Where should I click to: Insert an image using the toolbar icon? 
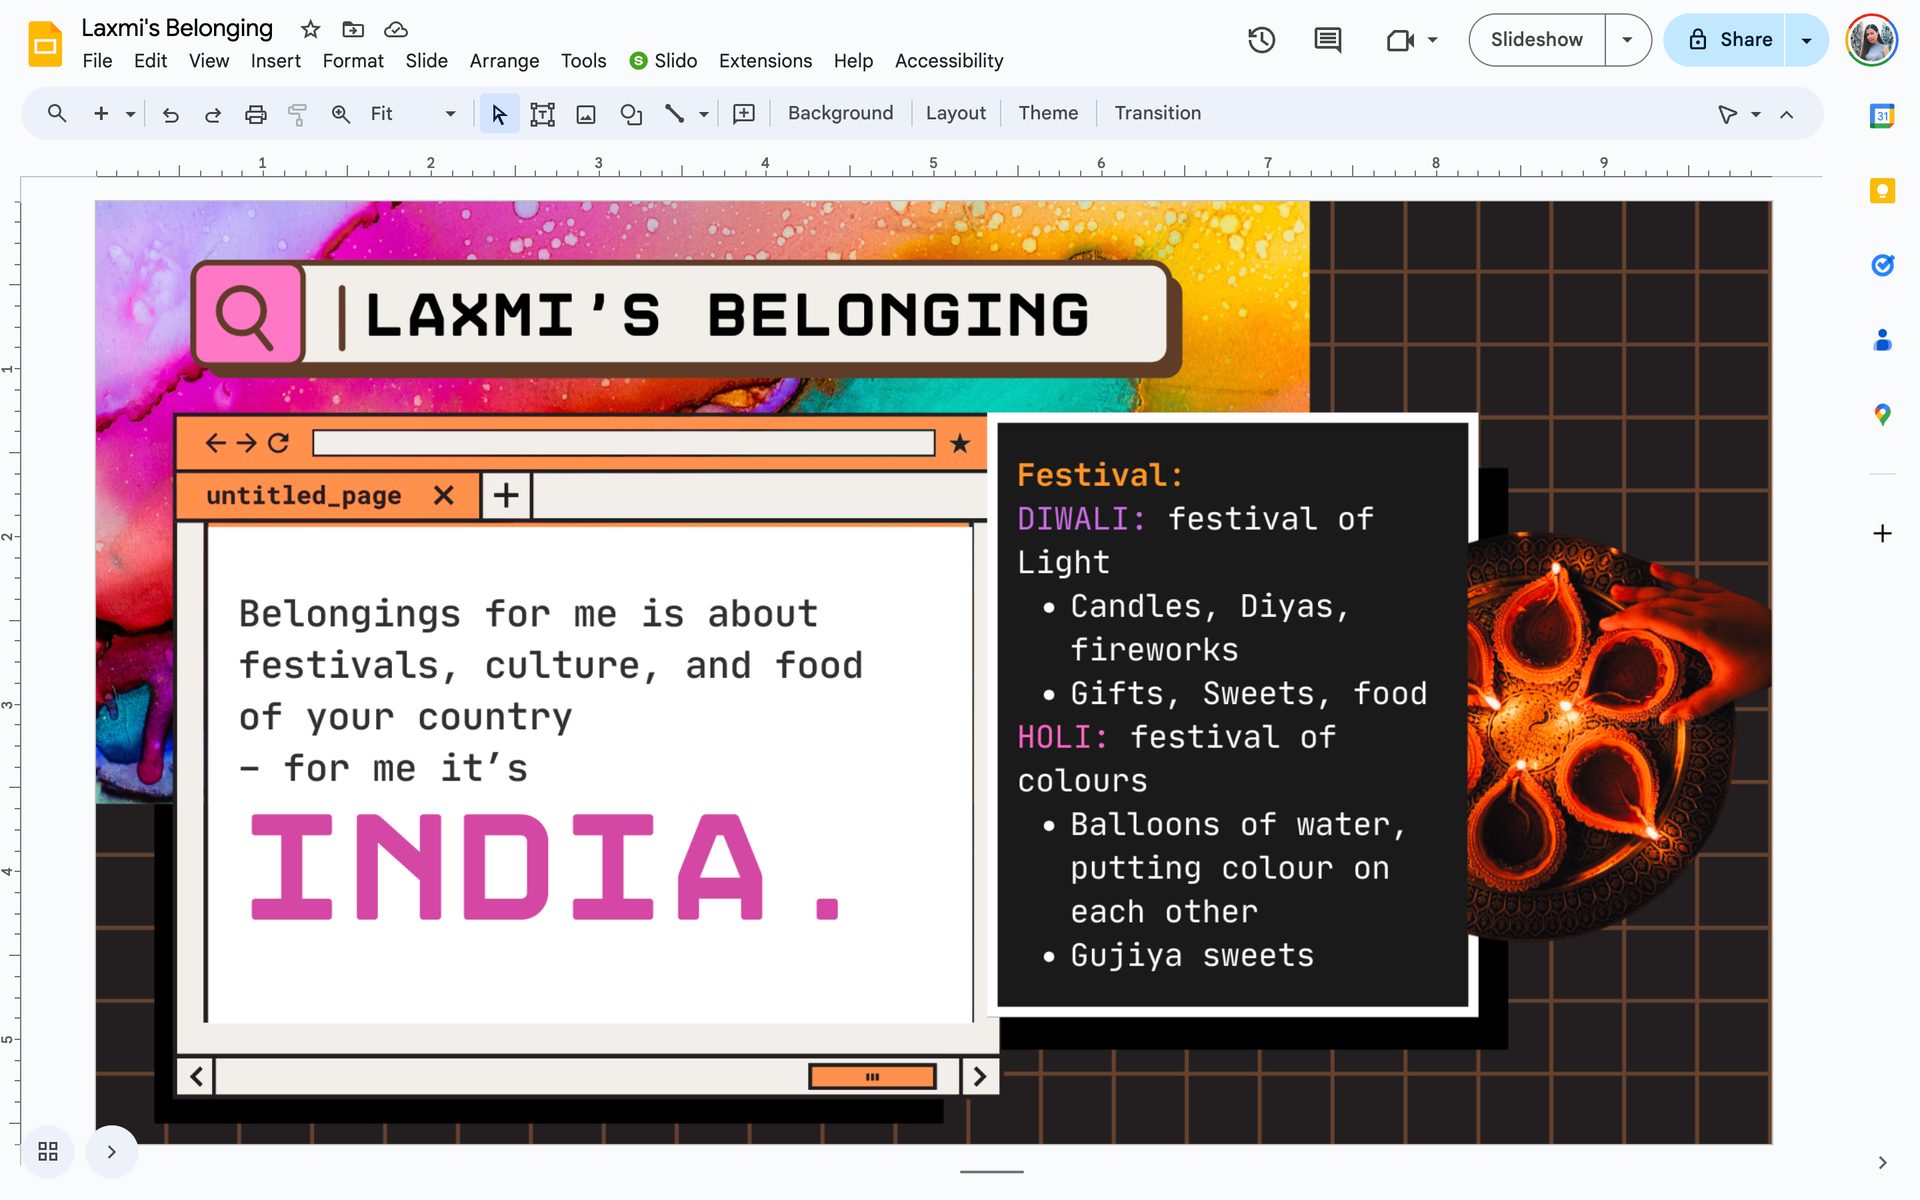coord(585,113)
